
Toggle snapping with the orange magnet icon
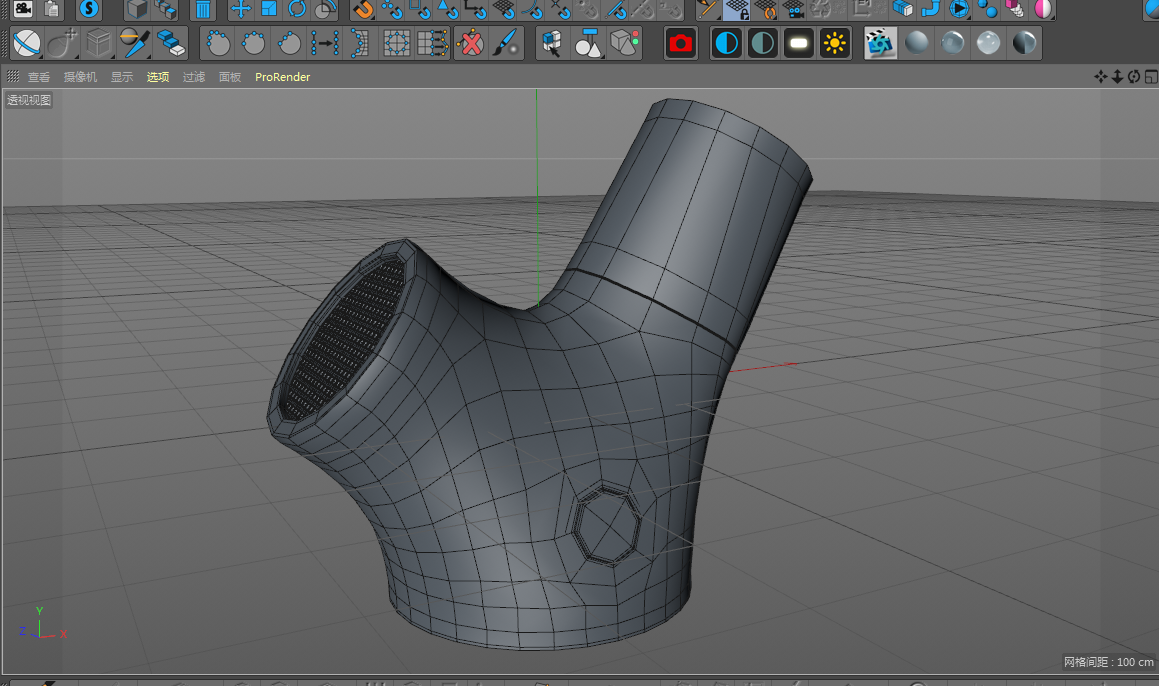[x=363, y=10]
